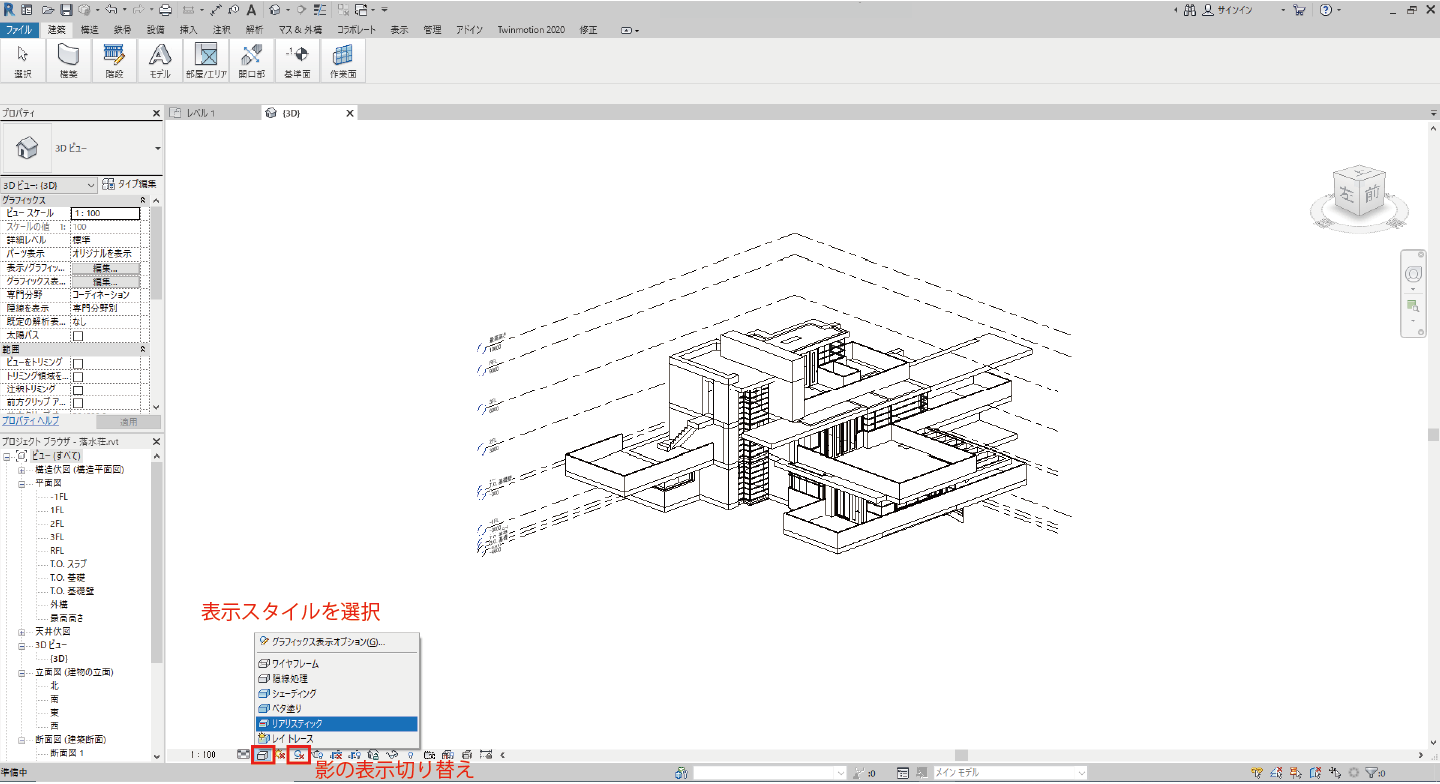This screenshot has width=1440, height=784.
Task: Collapse the 平面図 tree node
Action: [21, 483]
